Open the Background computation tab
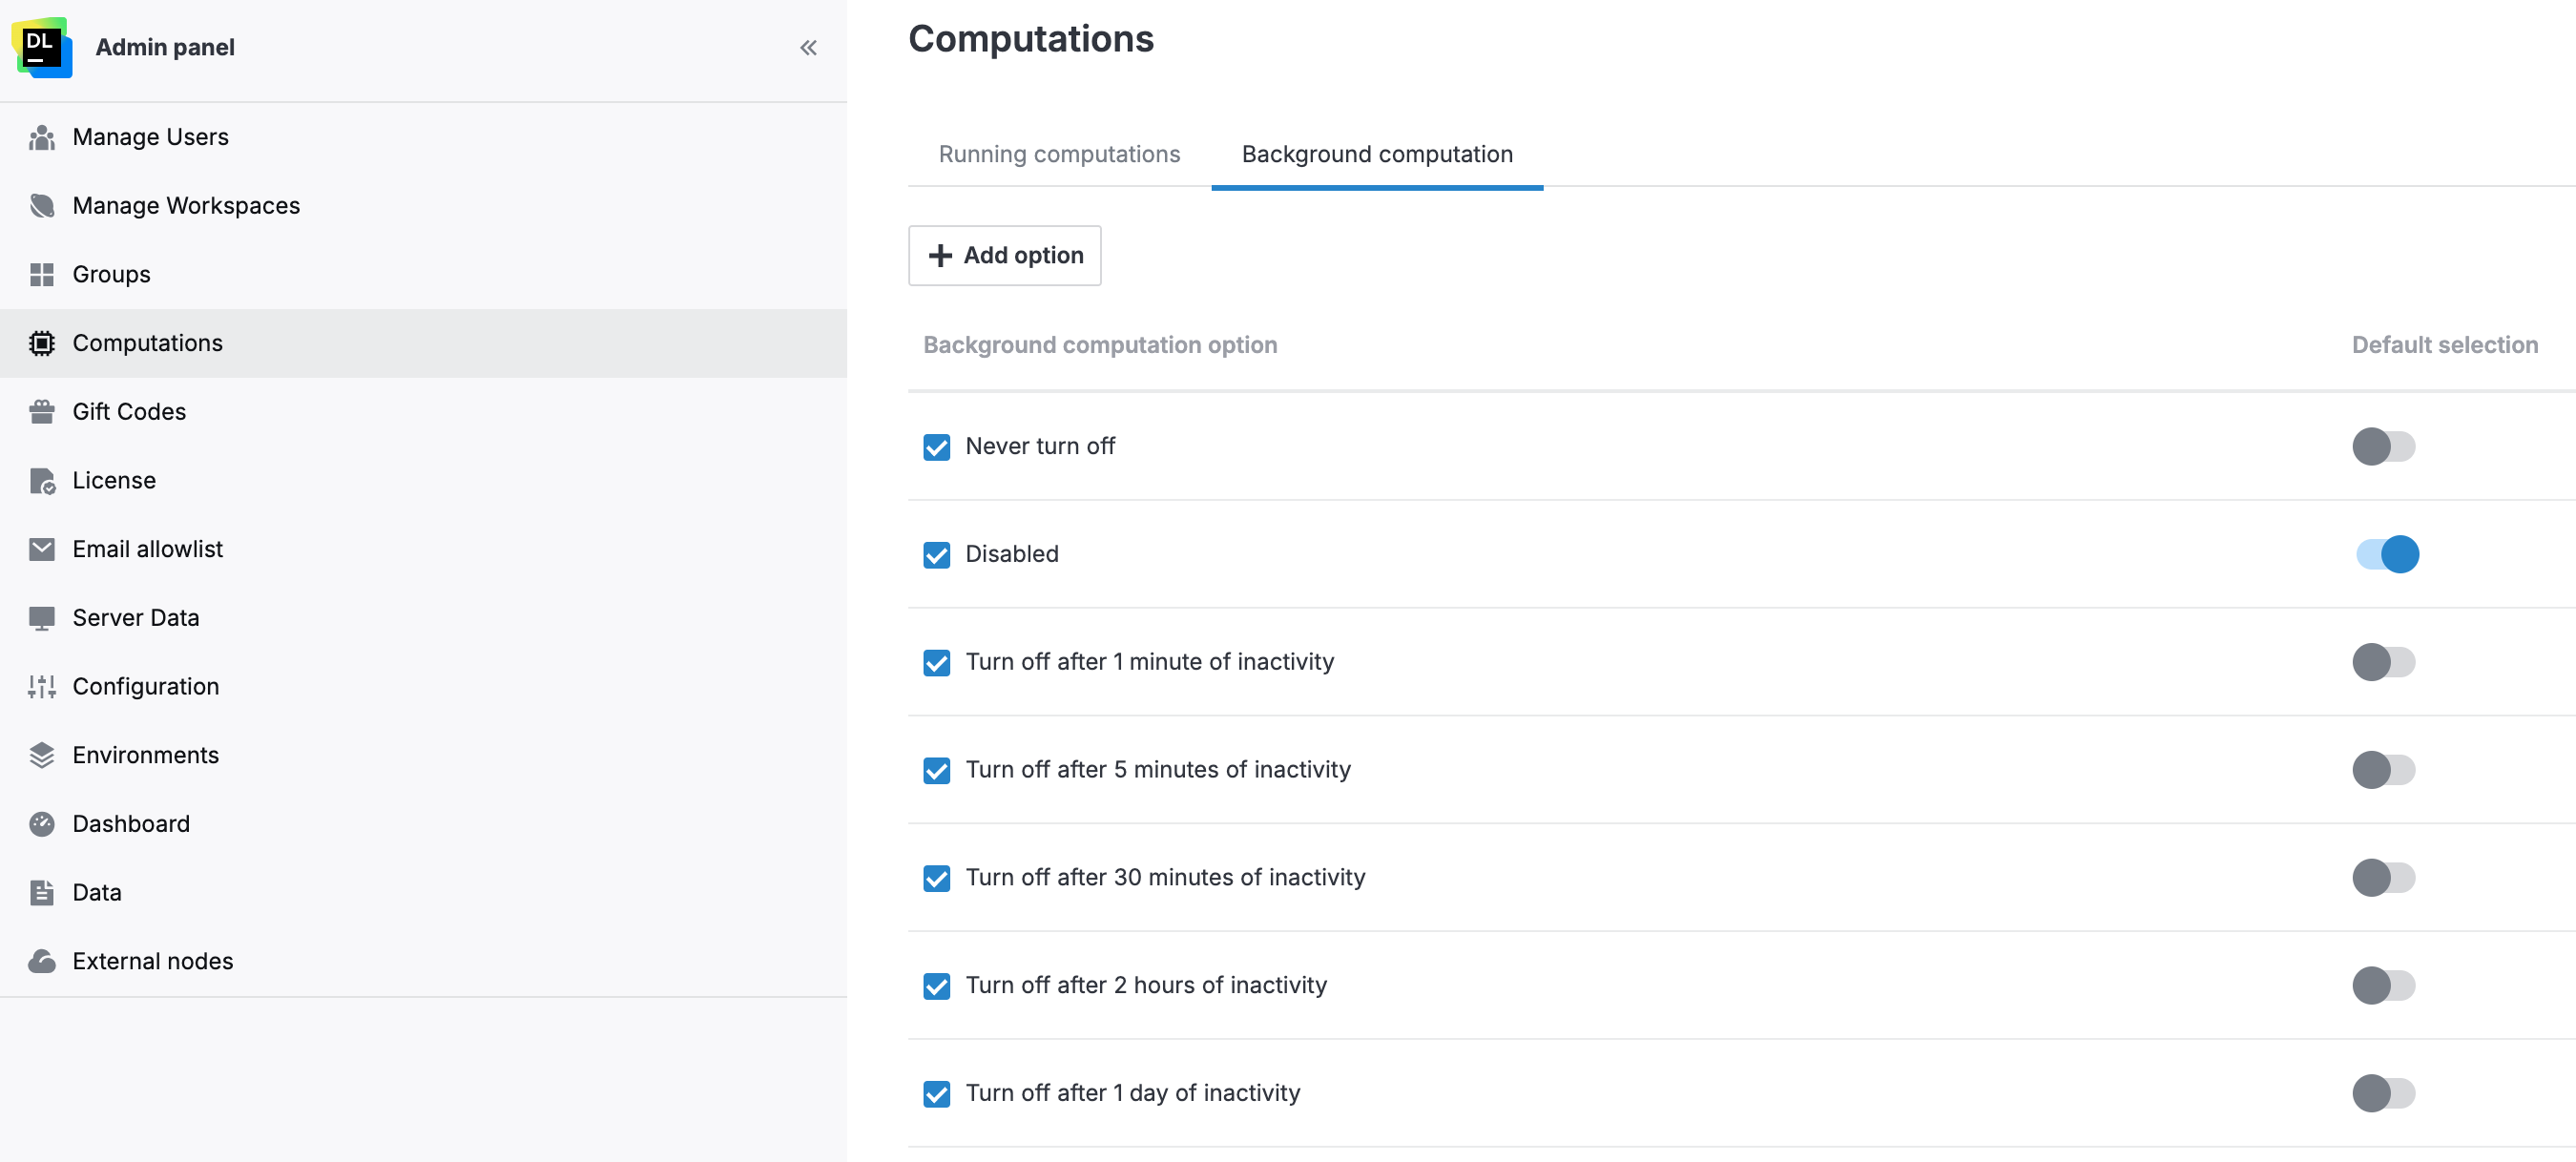The width and height of the screenshot is (2576, 1162). click(x=1376, y=154)
